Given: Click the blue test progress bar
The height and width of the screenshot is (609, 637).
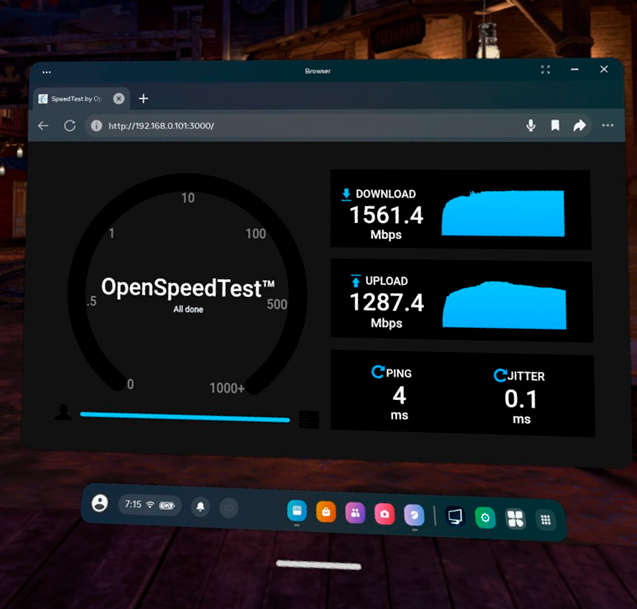Looking at the screenshot, I should click(185, 417).
